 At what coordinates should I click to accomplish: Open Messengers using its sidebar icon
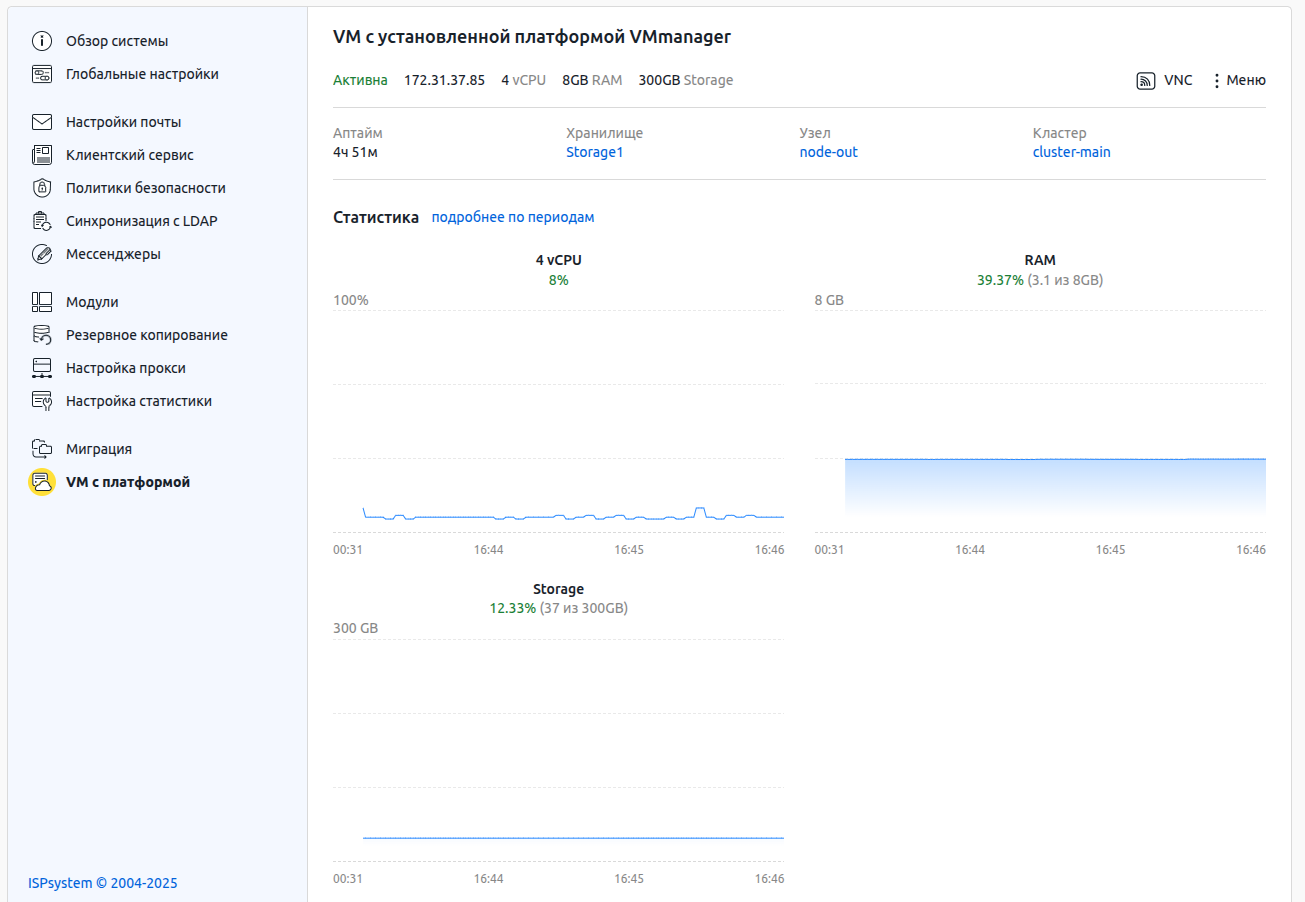[42, 254]
